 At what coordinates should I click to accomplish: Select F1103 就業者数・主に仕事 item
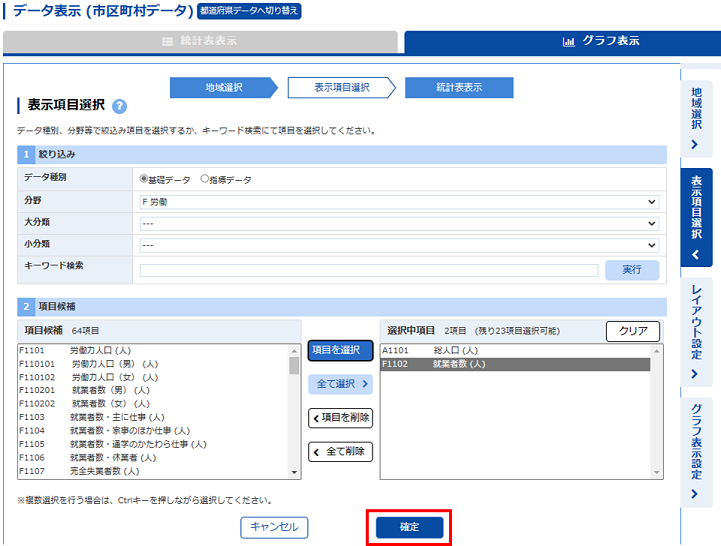154,417
